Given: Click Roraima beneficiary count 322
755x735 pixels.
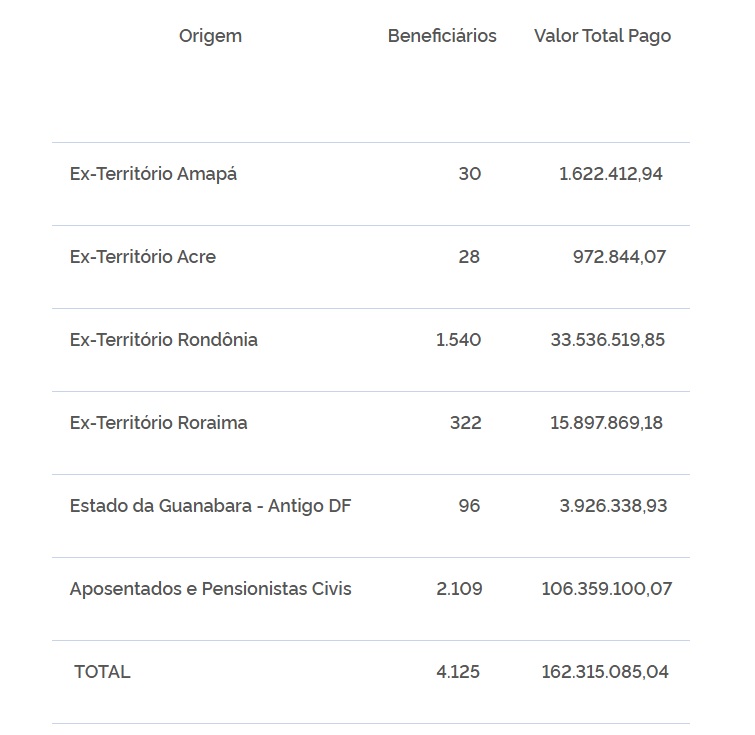Looking at the screenshot, I should tap(465, 423).
